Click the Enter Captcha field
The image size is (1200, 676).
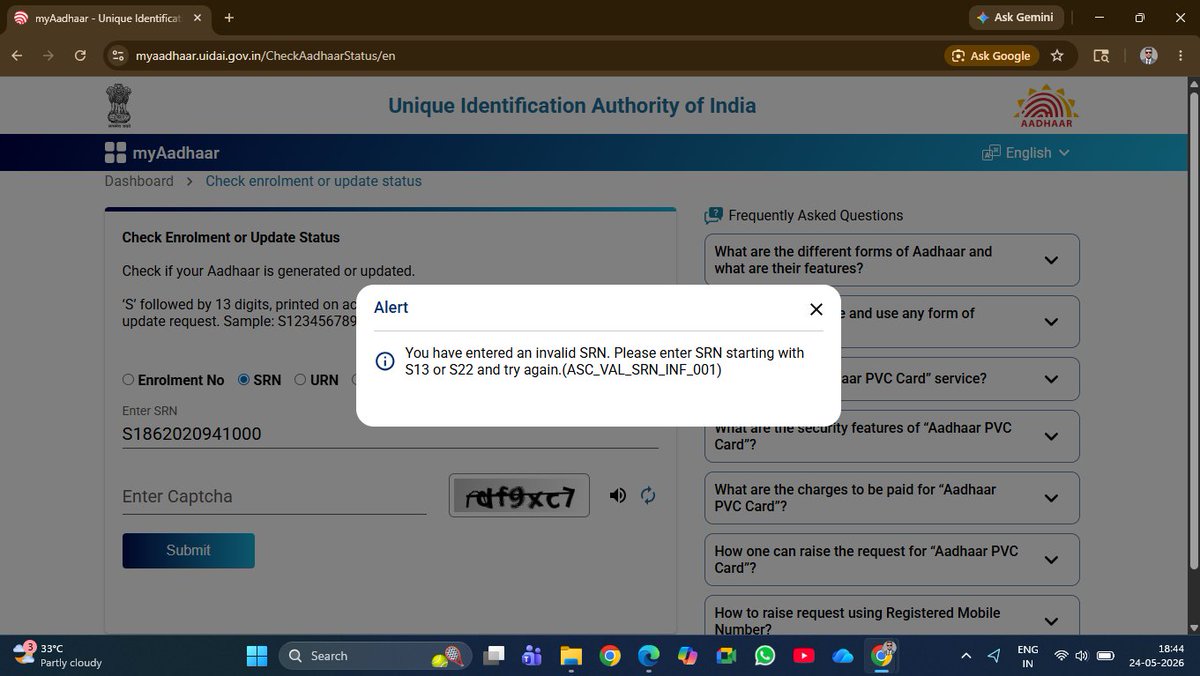[274, 497]
